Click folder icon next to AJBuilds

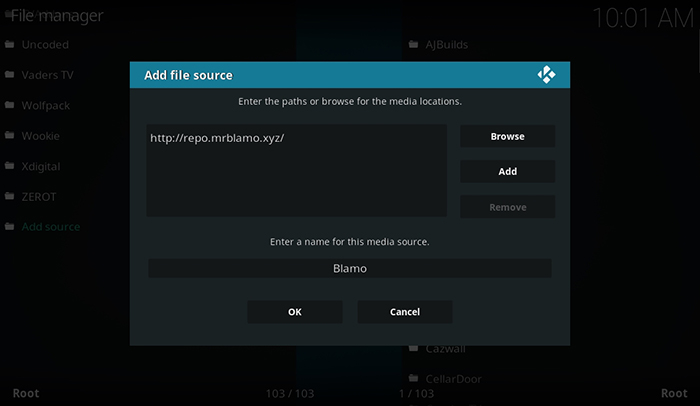pos(413,44)
